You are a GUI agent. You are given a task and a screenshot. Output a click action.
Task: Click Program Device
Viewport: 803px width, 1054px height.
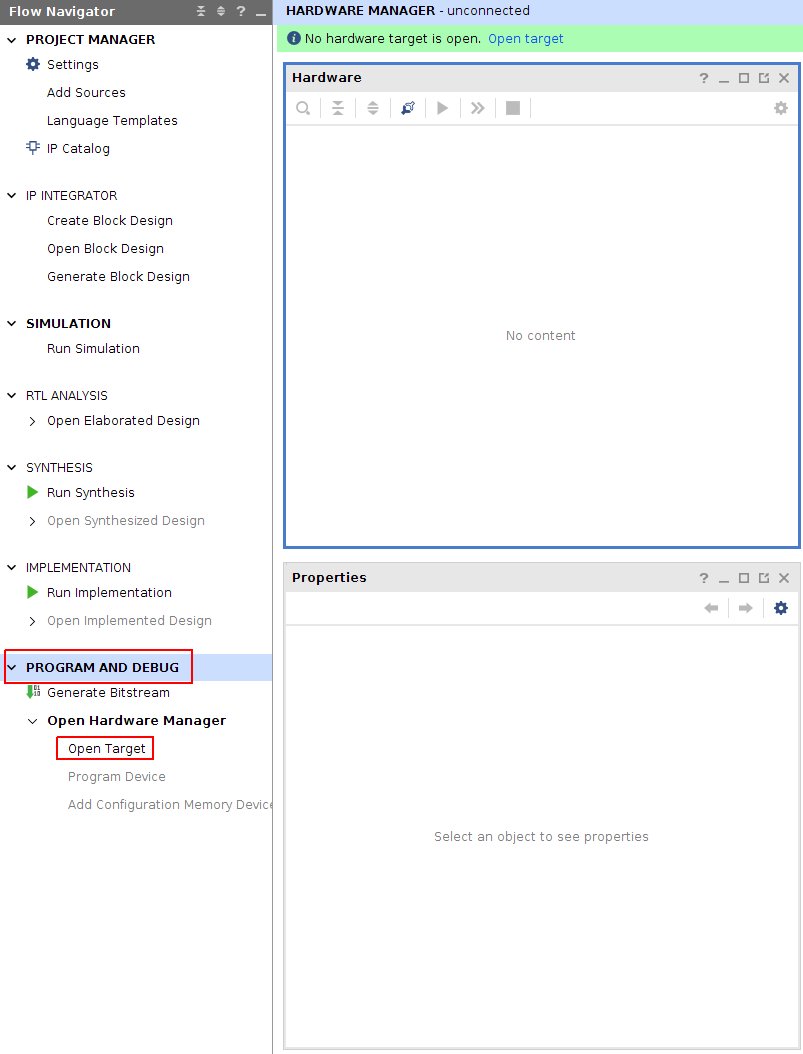pos(117,776)
